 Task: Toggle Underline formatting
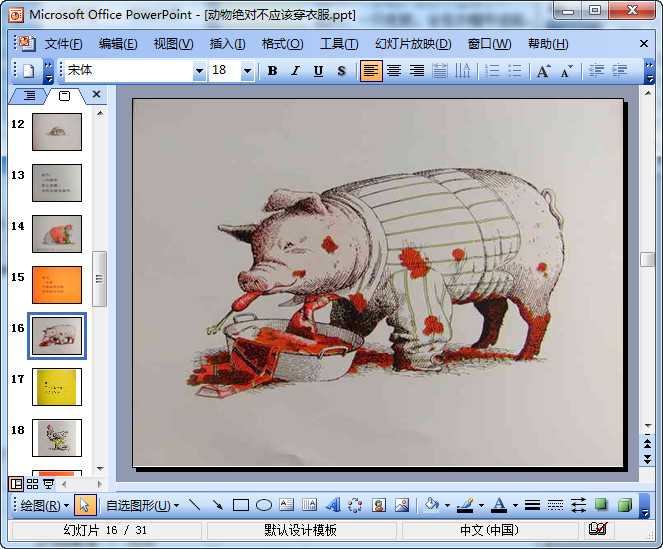coord(318,71)
